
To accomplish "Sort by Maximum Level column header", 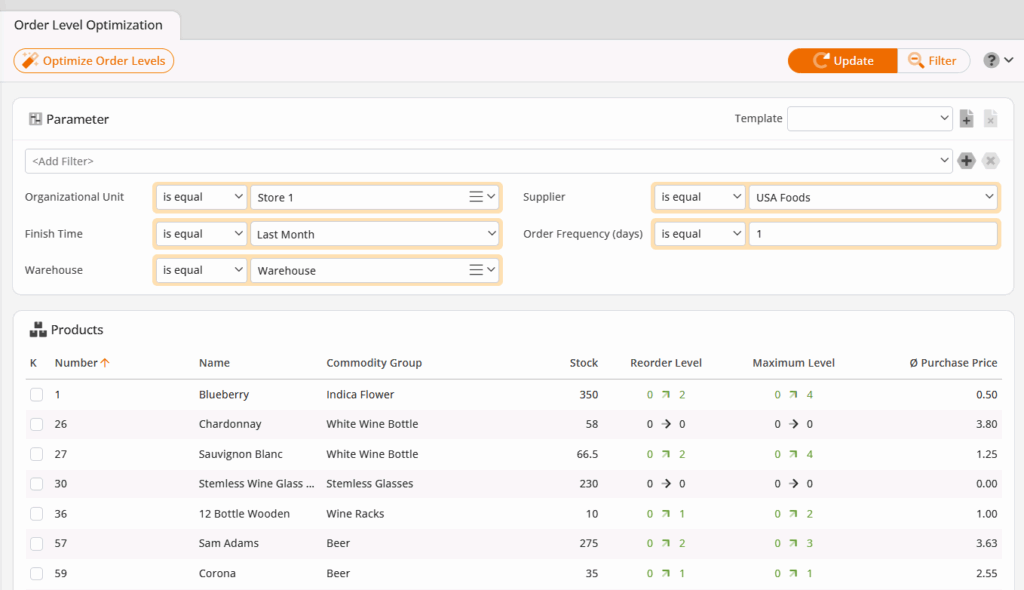I will tap(793, 363).
